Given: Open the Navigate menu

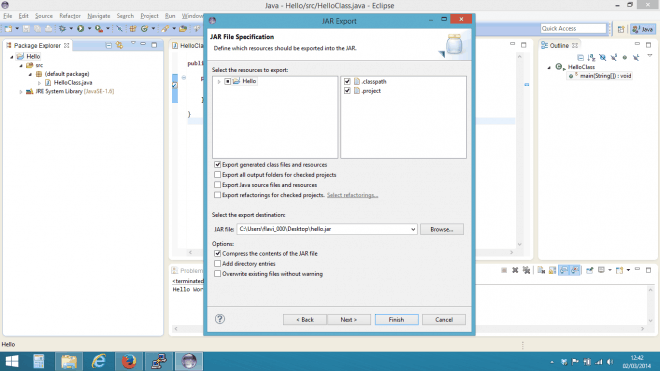Looking at the screenshot, I should tap(98, 16).
